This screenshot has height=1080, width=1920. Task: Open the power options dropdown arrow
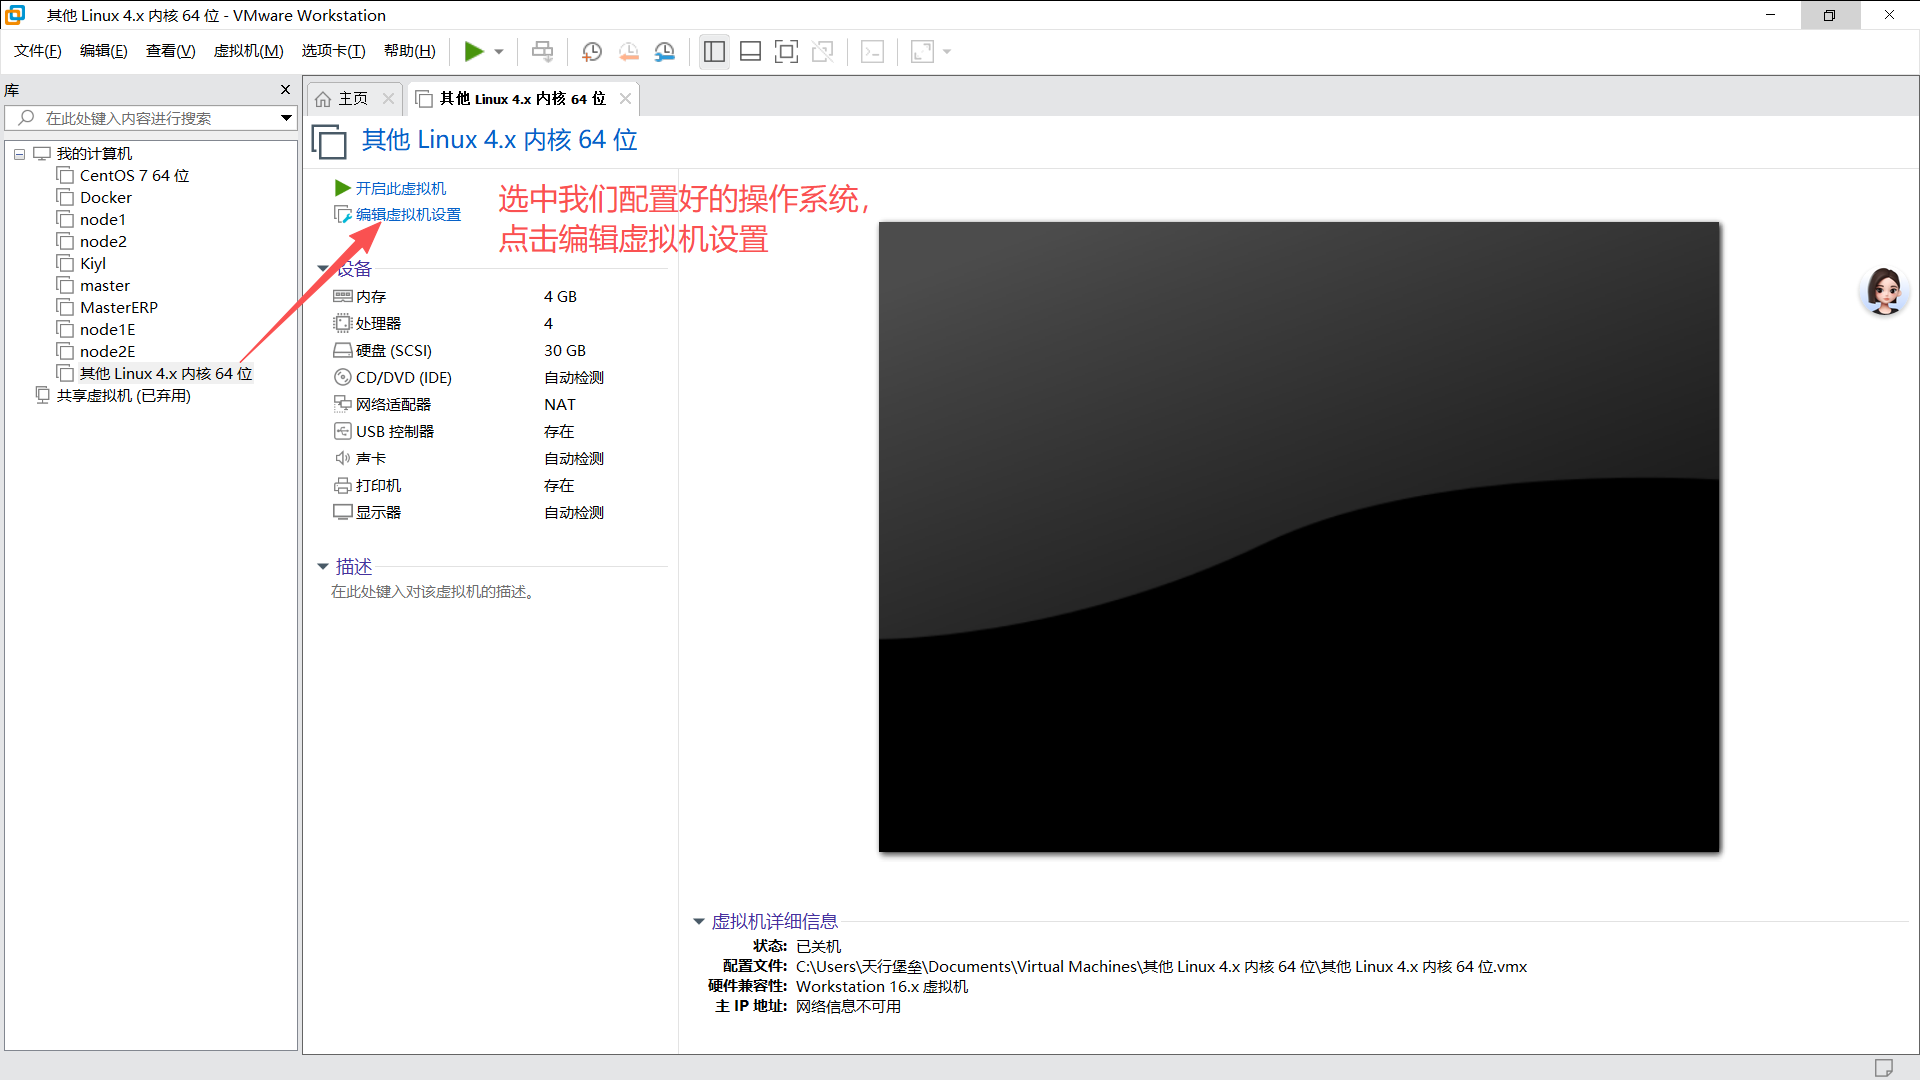497,51
